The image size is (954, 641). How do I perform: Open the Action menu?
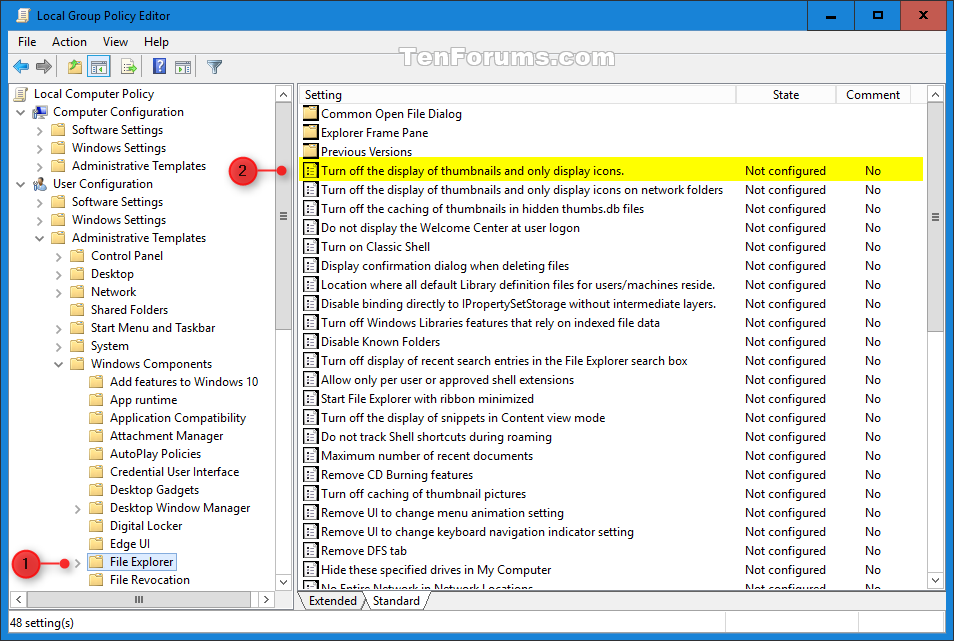coord(69,41)
